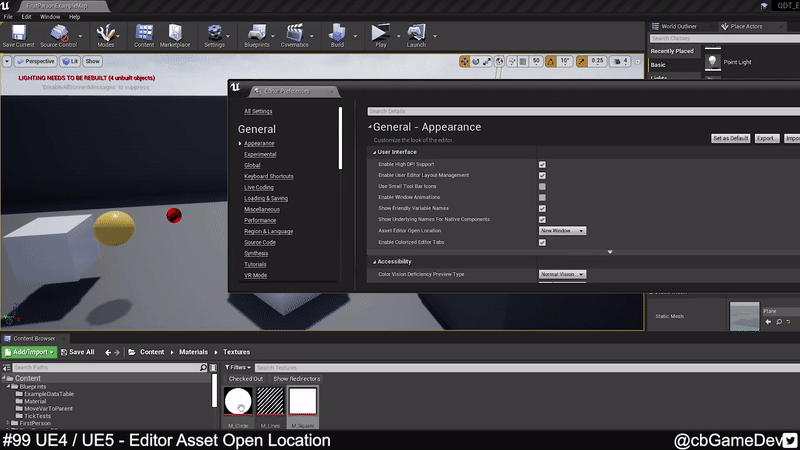Click the settings category list scrollbar
Viewport: 800px width, 450px height.
coord(340,138)
